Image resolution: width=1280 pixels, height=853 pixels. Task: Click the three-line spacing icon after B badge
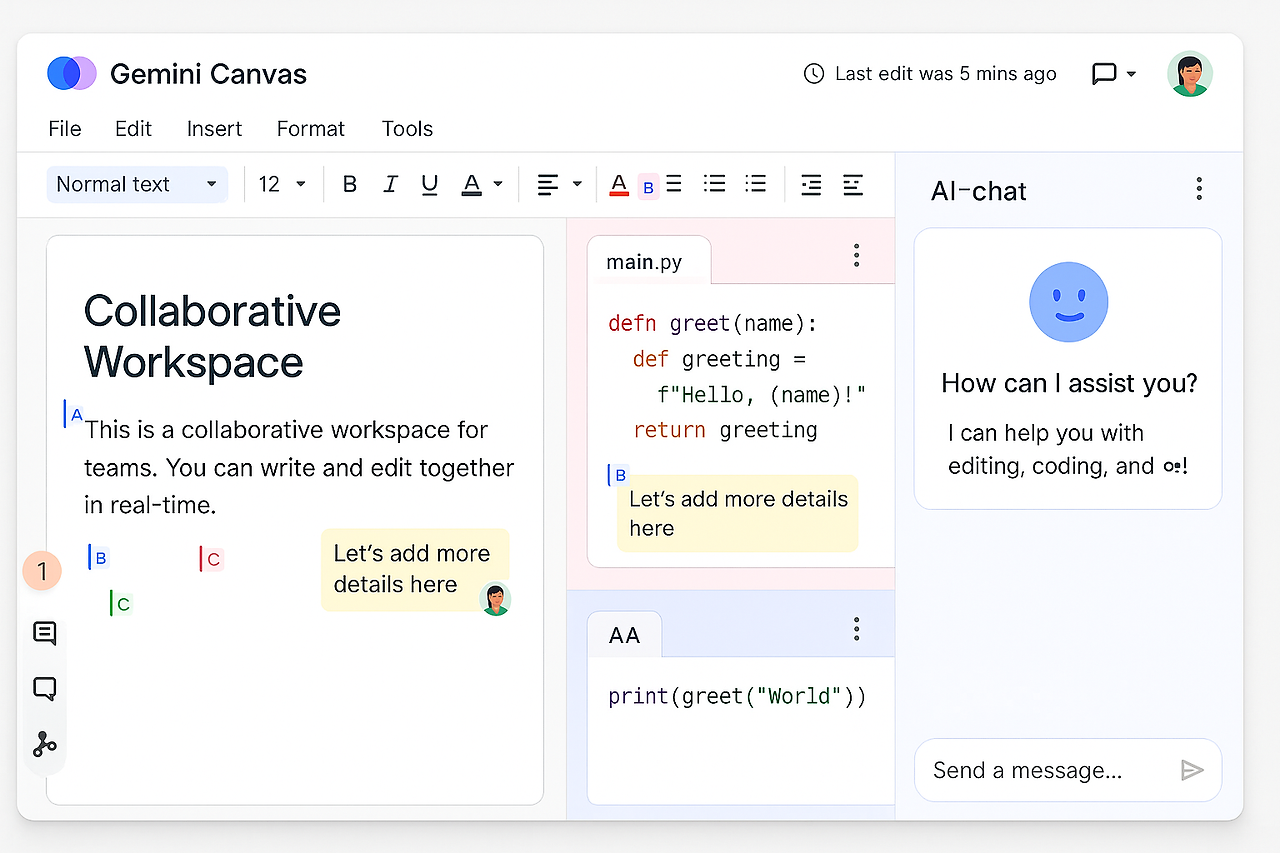[x=674, y=184]
